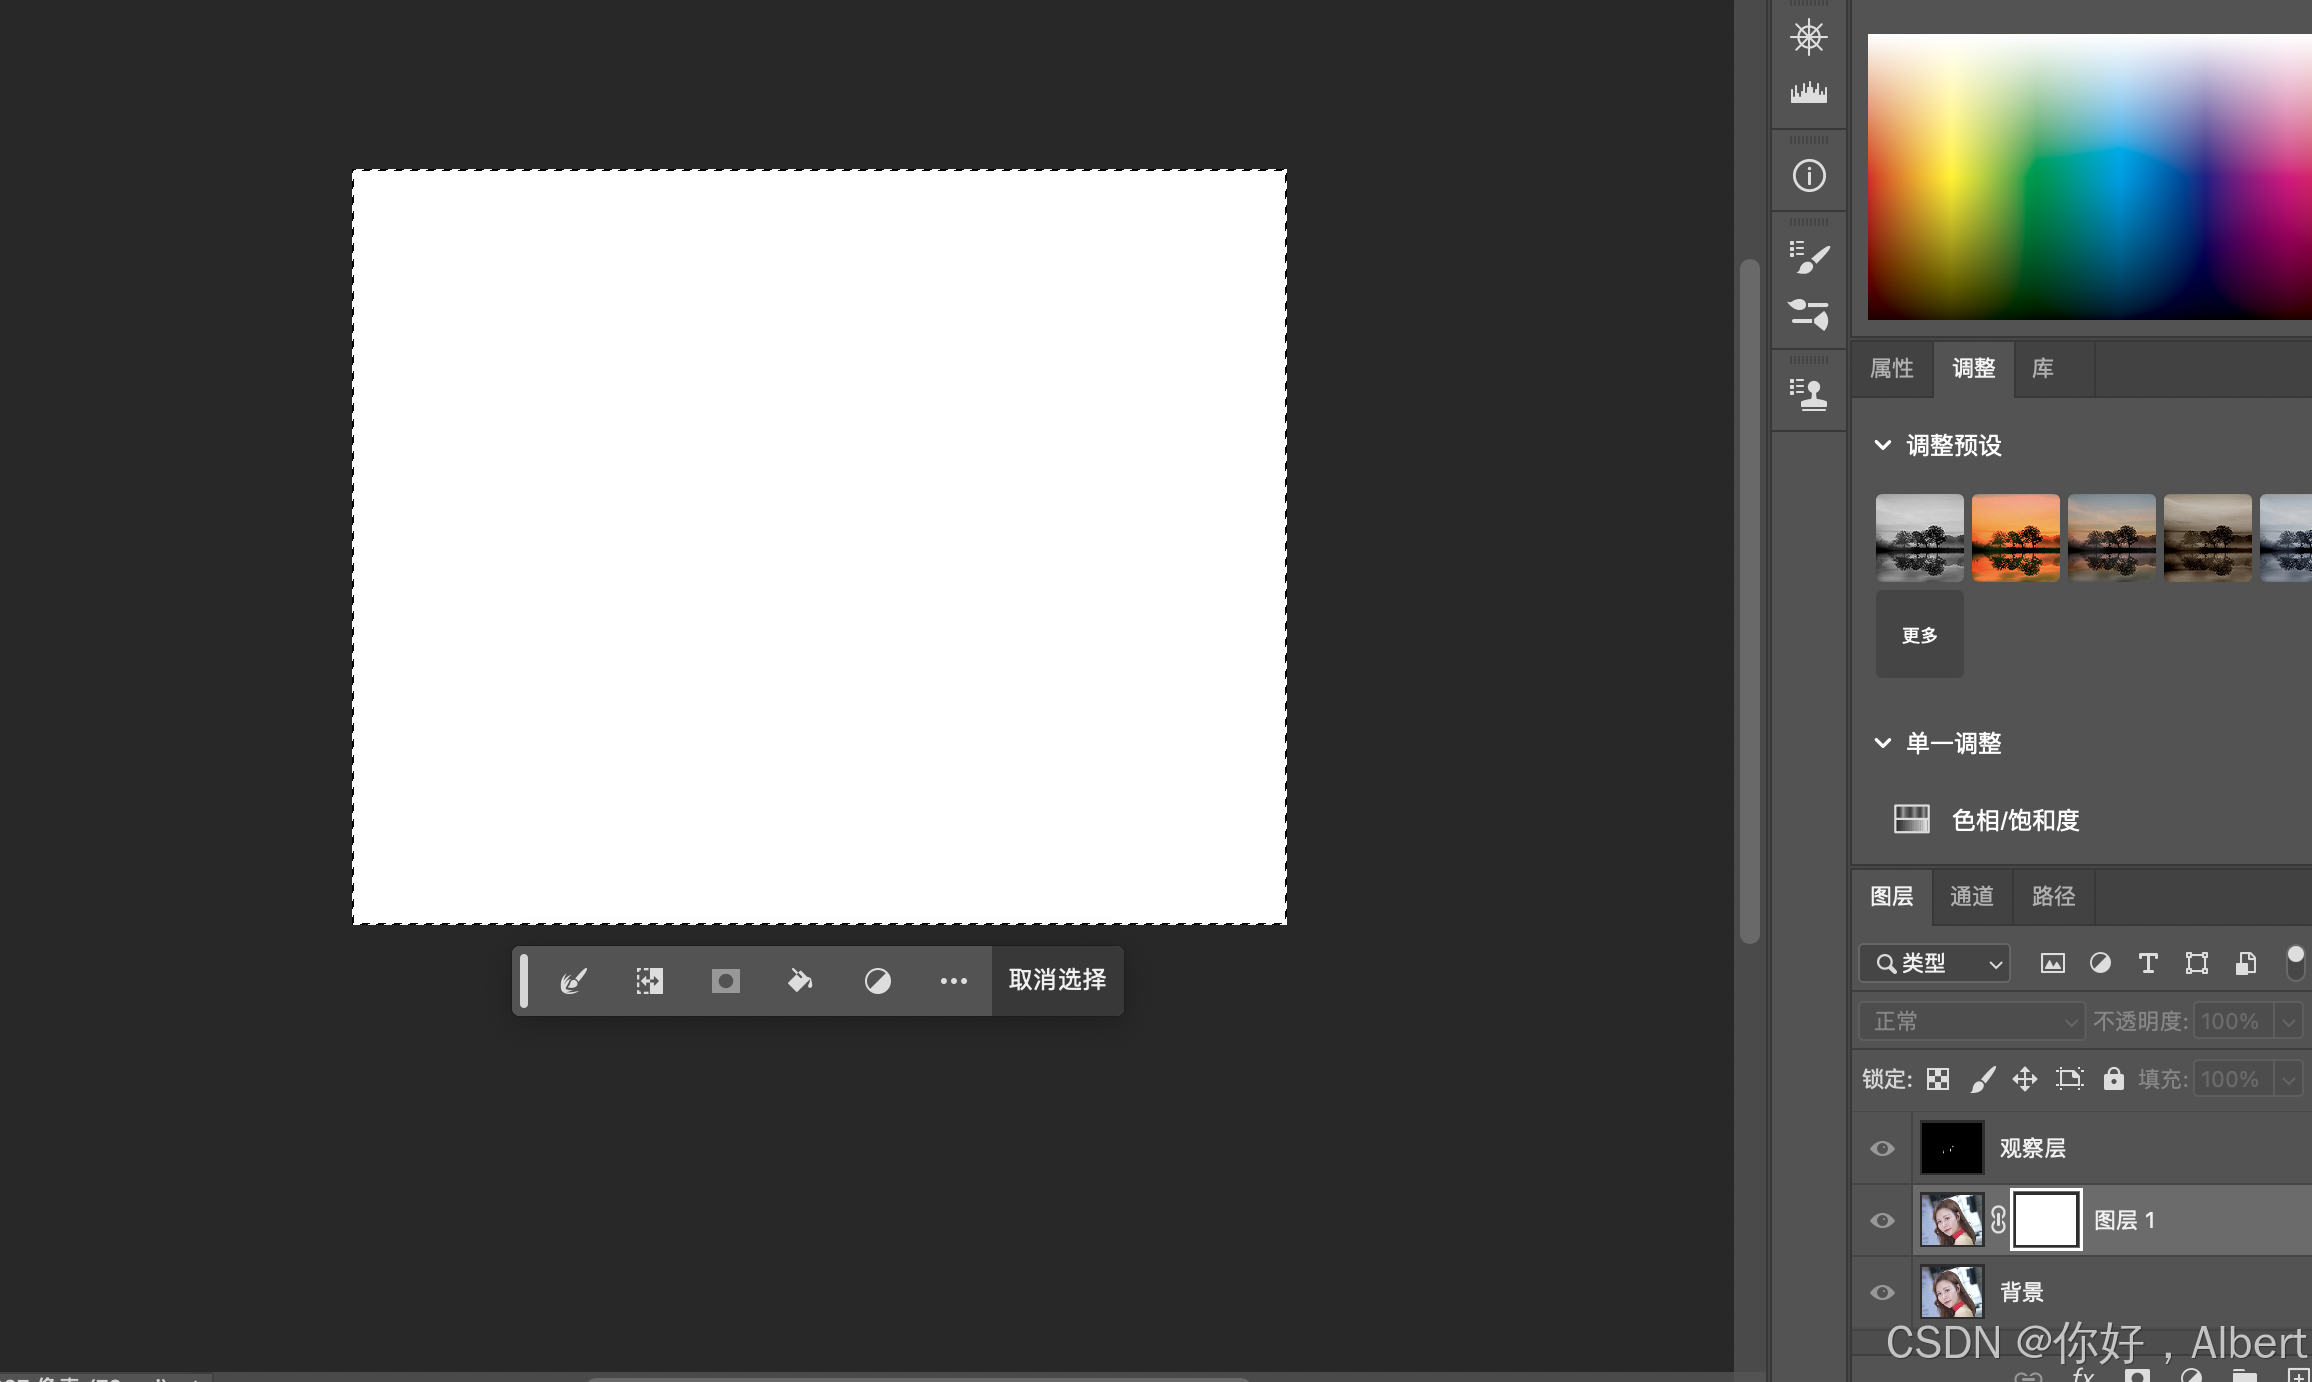Image resolution: width=2312 pixels, height=1382 pixels.
Task: Click the 取消选择 button
Action: tap(1057, 980)
